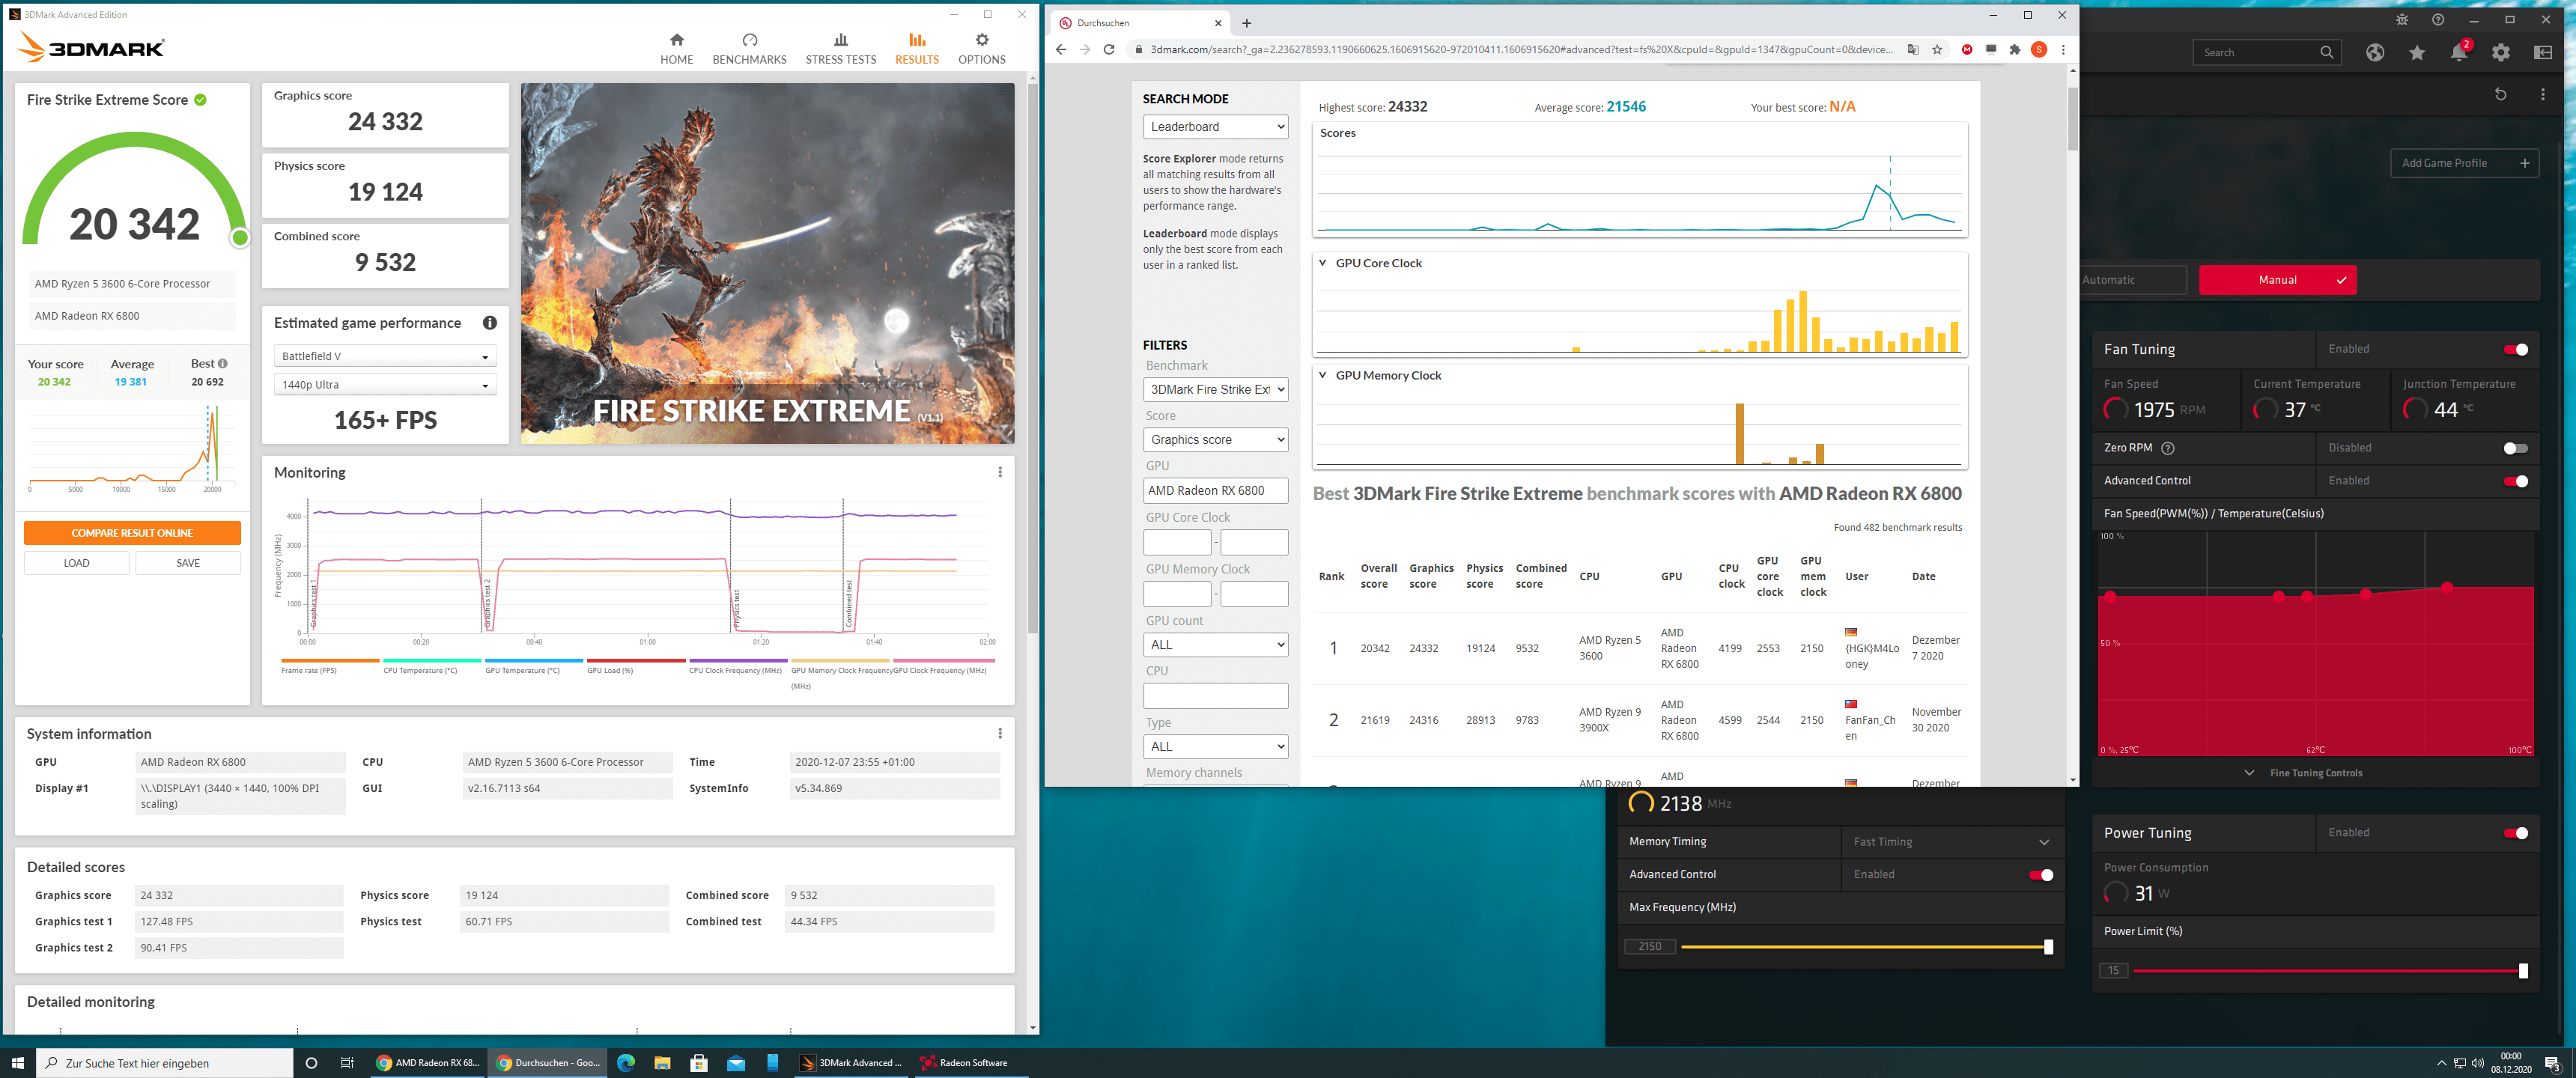Viewport: 2576px width, 1078px height.
Task: Open 3DMark Options gear icon
Action: (981, 40)
